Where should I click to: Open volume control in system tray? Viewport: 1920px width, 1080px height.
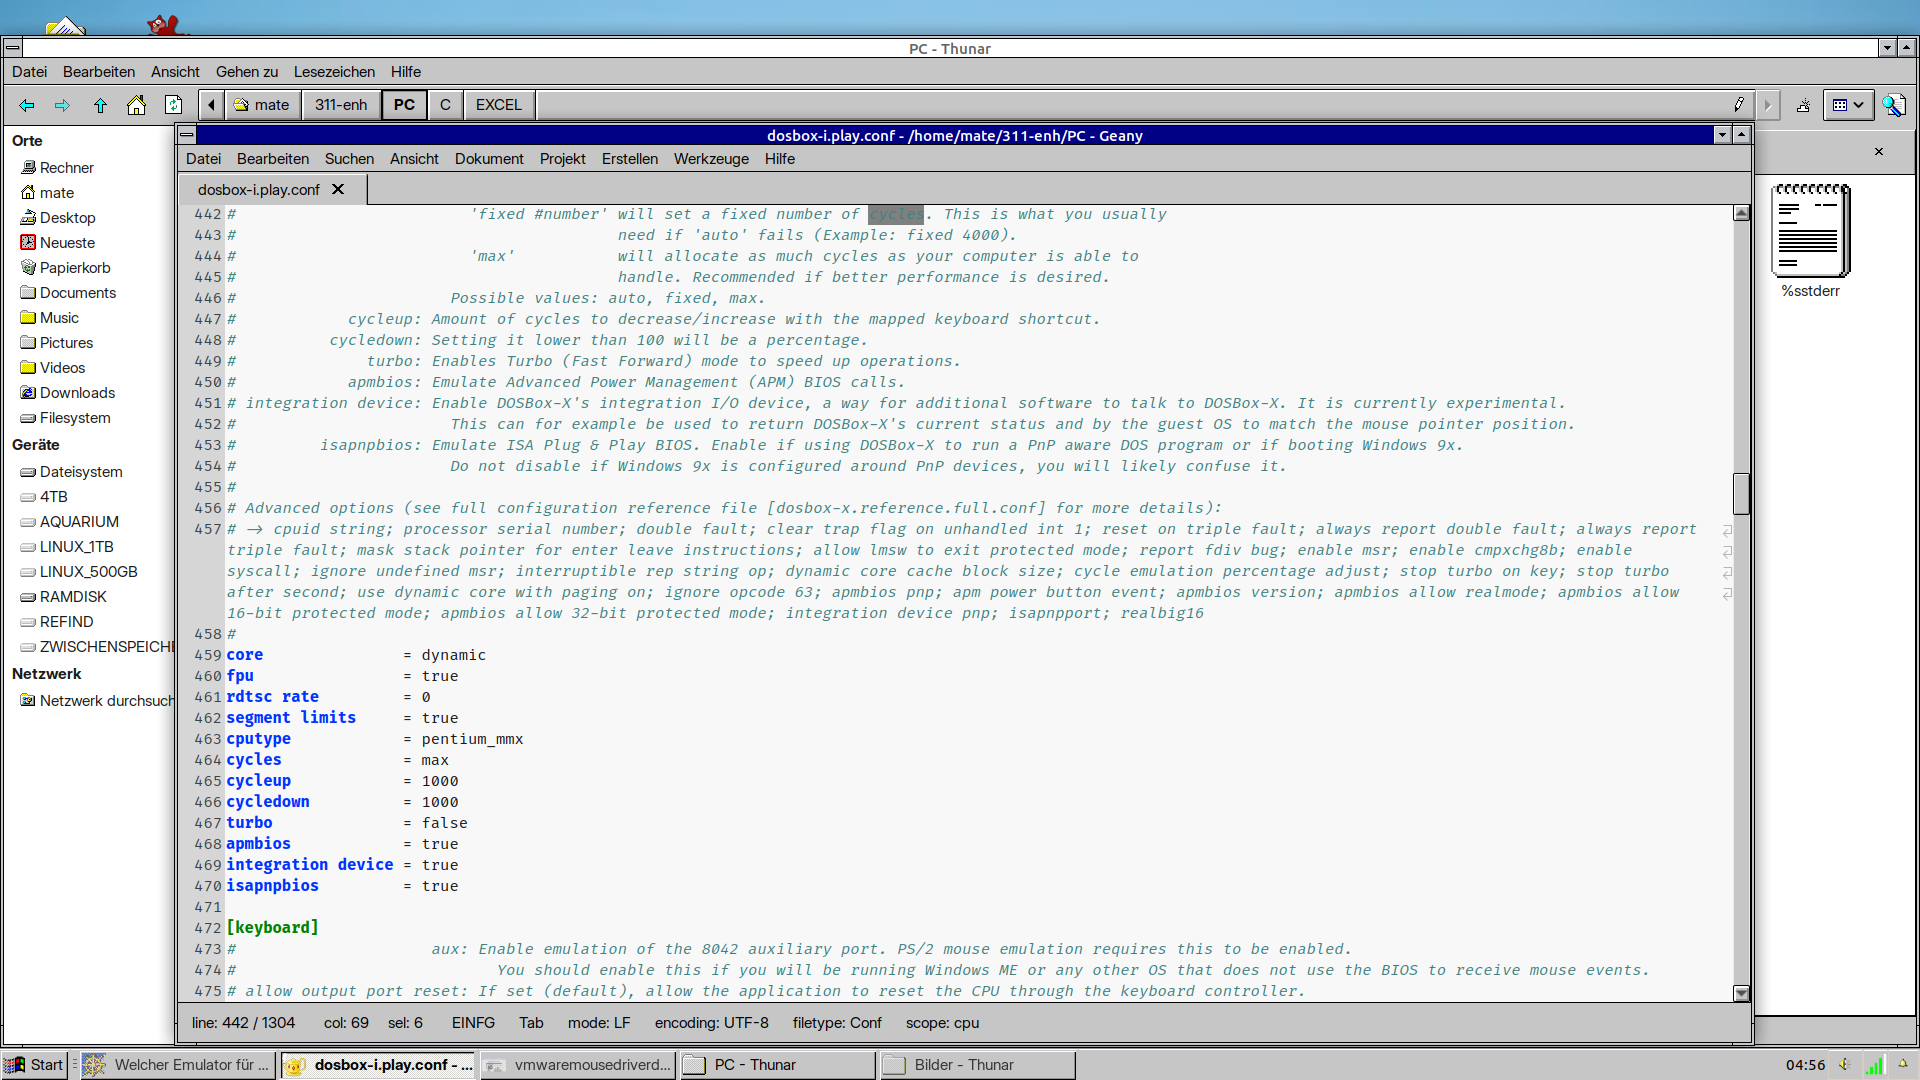1845,1065
